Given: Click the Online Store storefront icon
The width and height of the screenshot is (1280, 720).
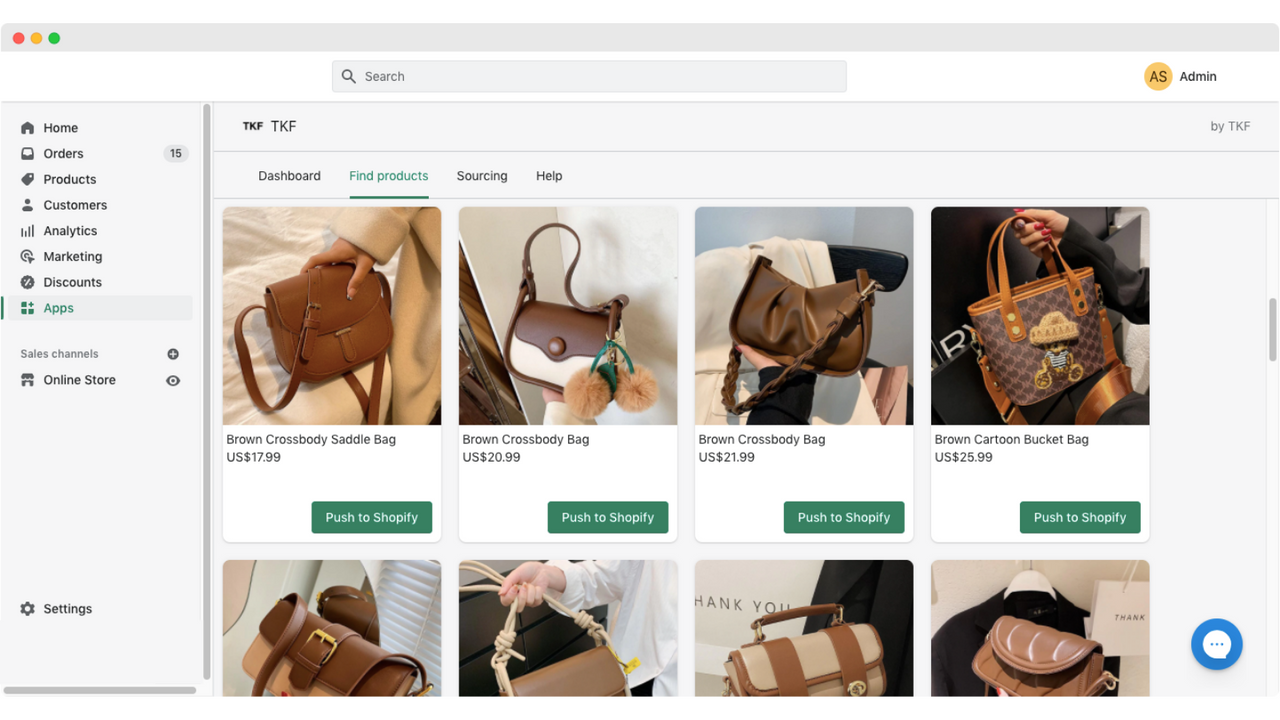Looking at the screenshot, I should pos(27,380).
